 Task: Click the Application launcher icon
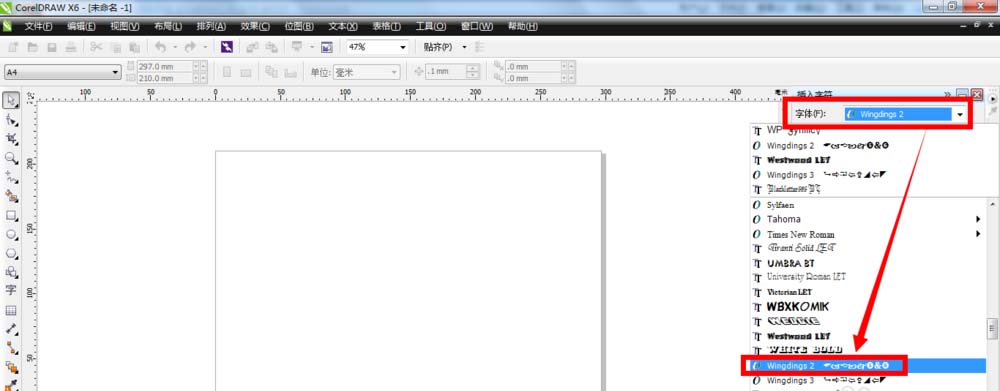click(297, 47)
